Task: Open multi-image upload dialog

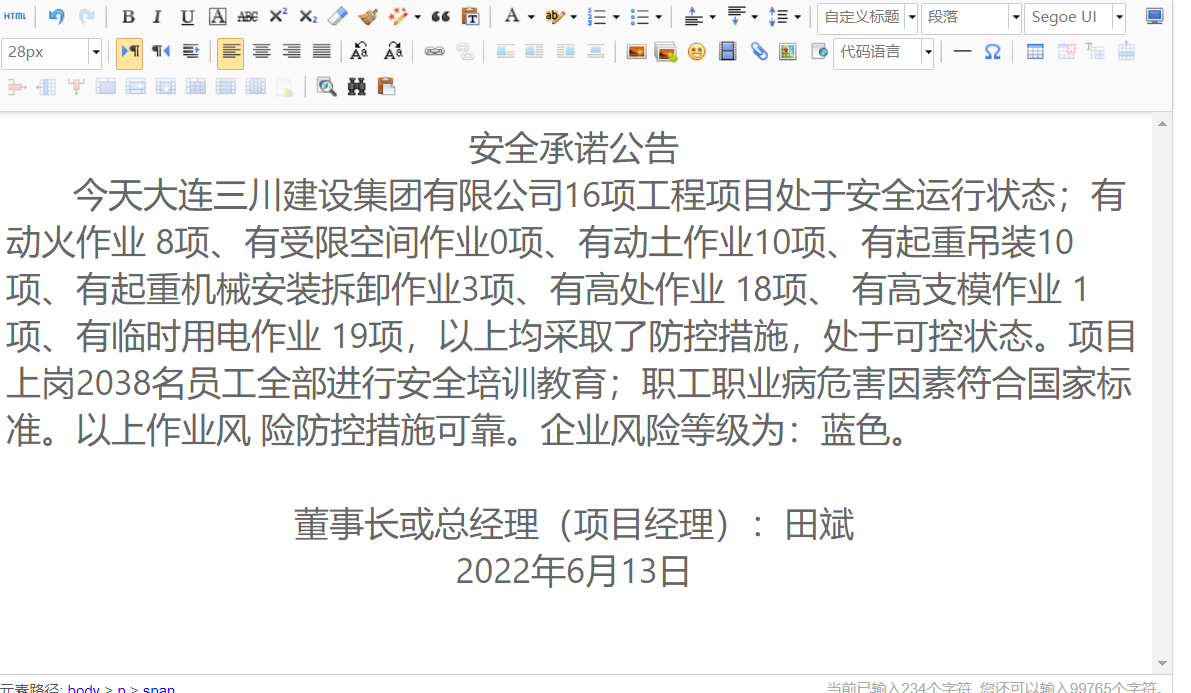Action: [x=666, y=51]
